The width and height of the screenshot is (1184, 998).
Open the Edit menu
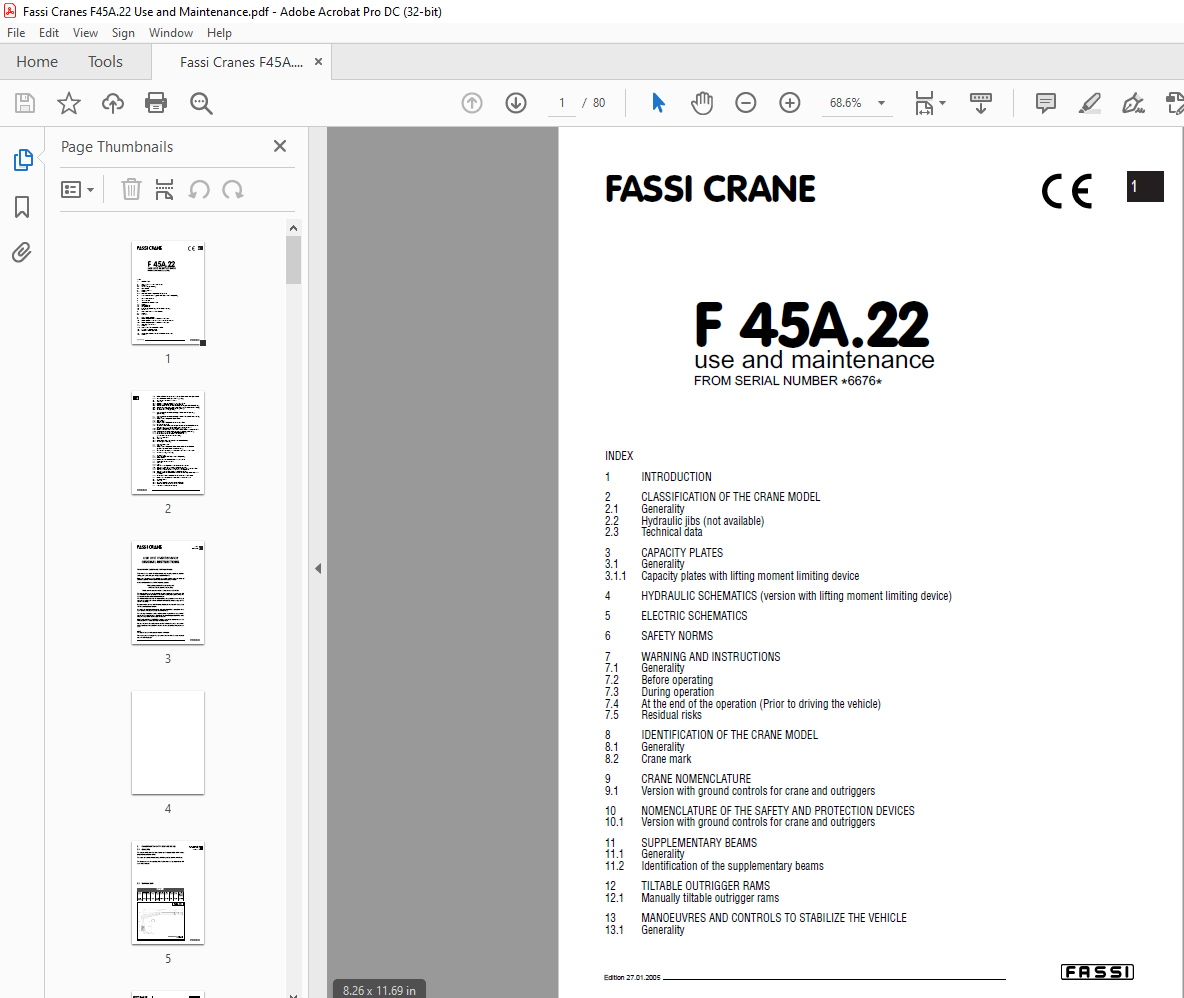tap(49, 32)
